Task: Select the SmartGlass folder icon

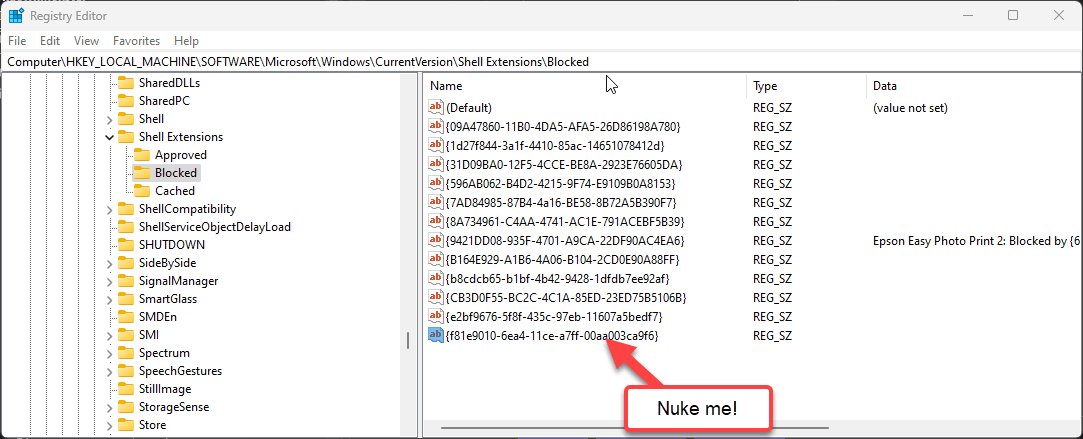Action: pyautogui.click(x=126, y=299)
